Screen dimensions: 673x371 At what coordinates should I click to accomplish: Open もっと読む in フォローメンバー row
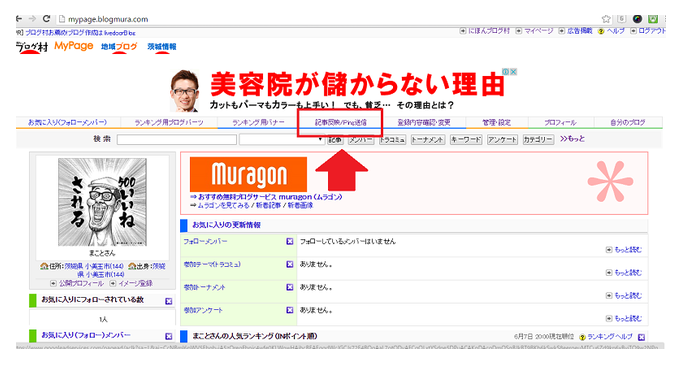pos(628,249)
